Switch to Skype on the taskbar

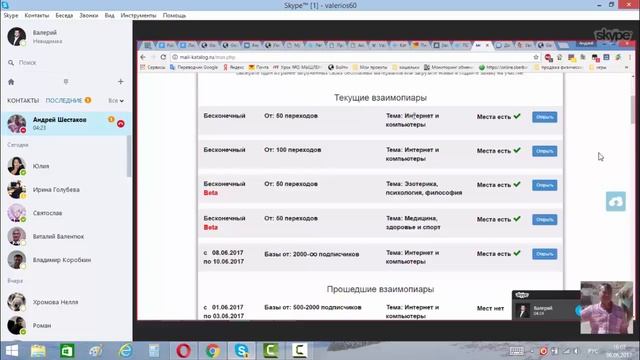pyautogui.click(x=241, y=351)
